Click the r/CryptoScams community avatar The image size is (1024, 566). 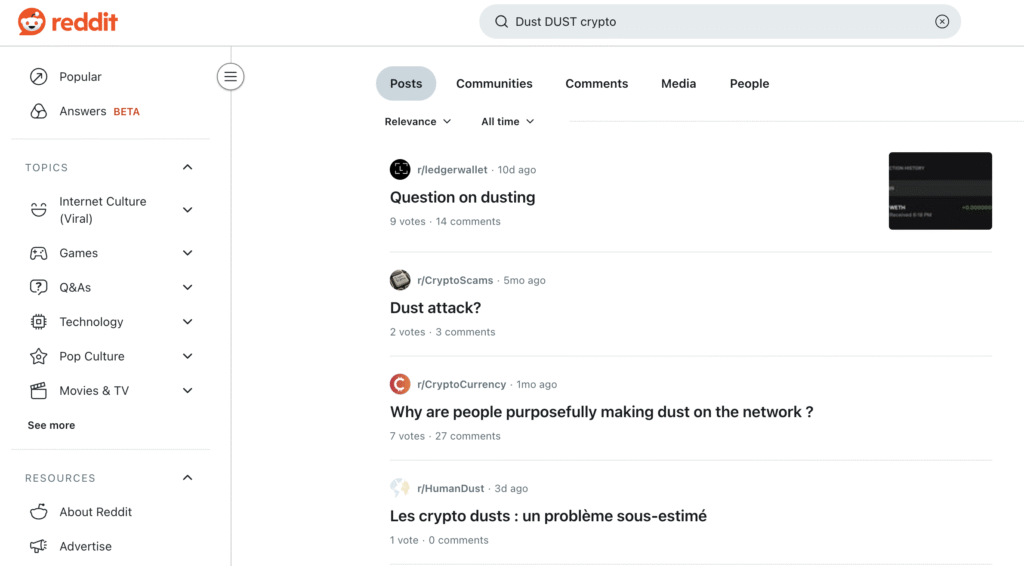pyautogui.click(x=400, y=280)
